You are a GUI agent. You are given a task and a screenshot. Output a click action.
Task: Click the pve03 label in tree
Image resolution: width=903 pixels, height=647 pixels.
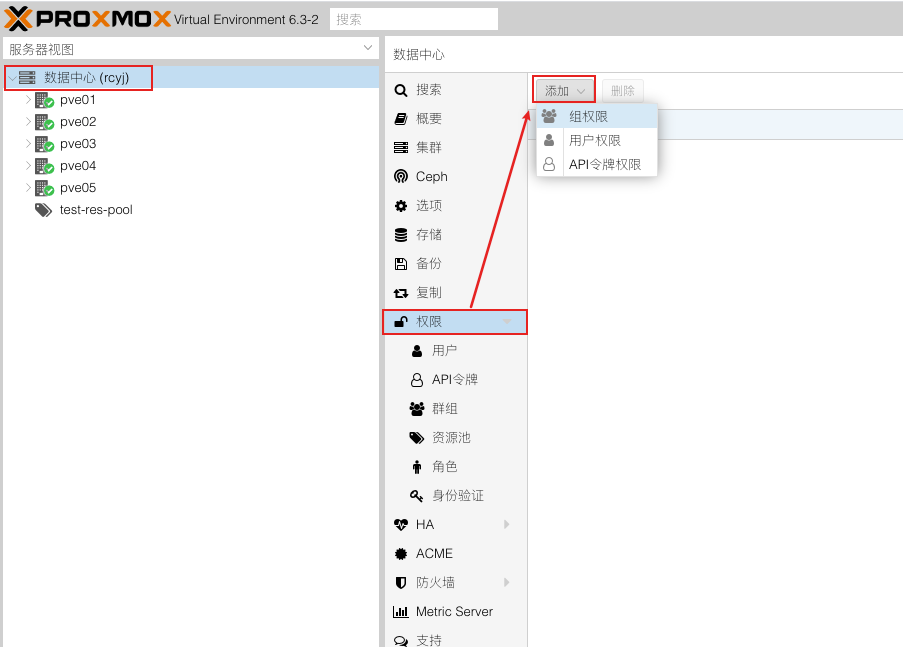point(78,143)
